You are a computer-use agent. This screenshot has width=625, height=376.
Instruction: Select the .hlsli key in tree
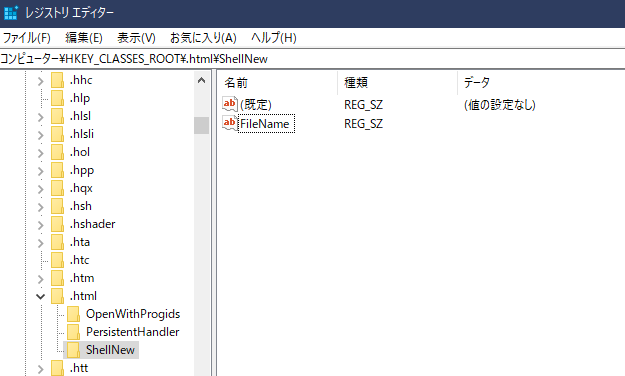pyautogui.click(x=82, y=134)
